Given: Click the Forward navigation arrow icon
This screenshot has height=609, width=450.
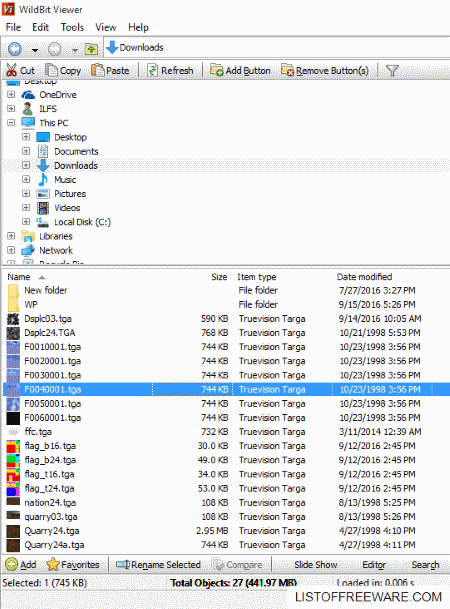Looking at the screenshot, I should pos(54,49).
